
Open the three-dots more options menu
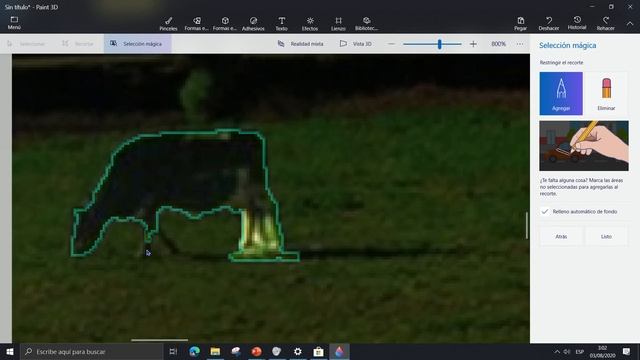coord(520,44)
